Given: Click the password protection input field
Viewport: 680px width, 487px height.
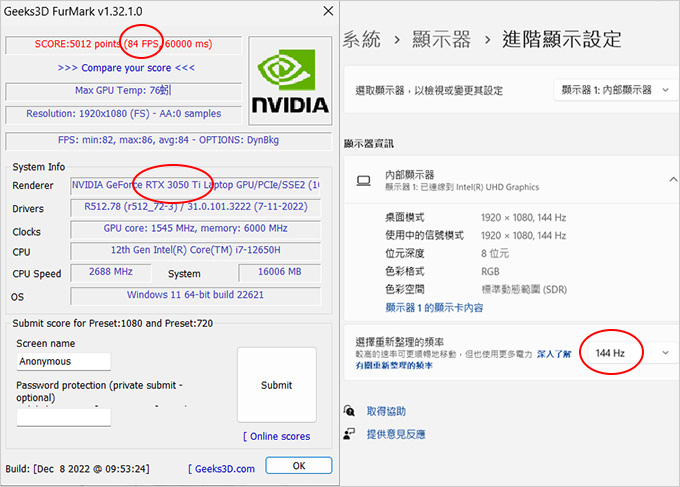Looking at the screenshot, I should point(64,417).
